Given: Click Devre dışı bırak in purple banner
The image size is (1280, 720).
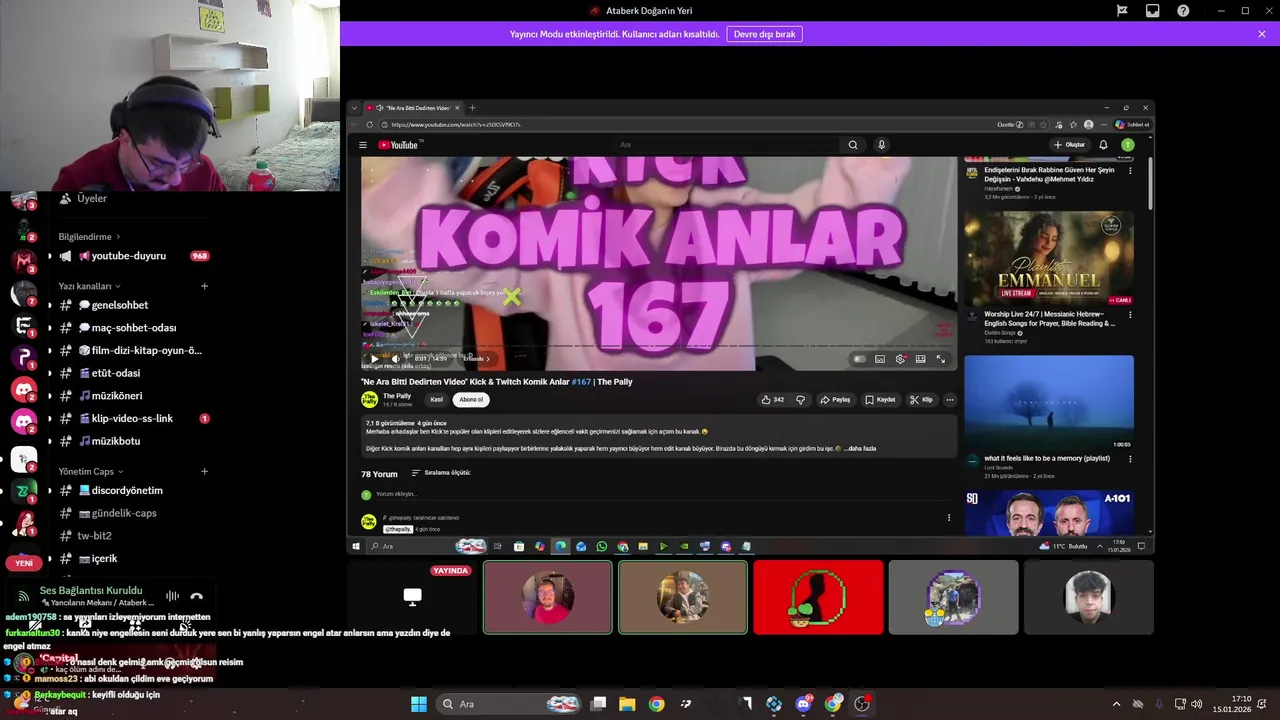Looking at the screenshot, I should pos(765,34).
